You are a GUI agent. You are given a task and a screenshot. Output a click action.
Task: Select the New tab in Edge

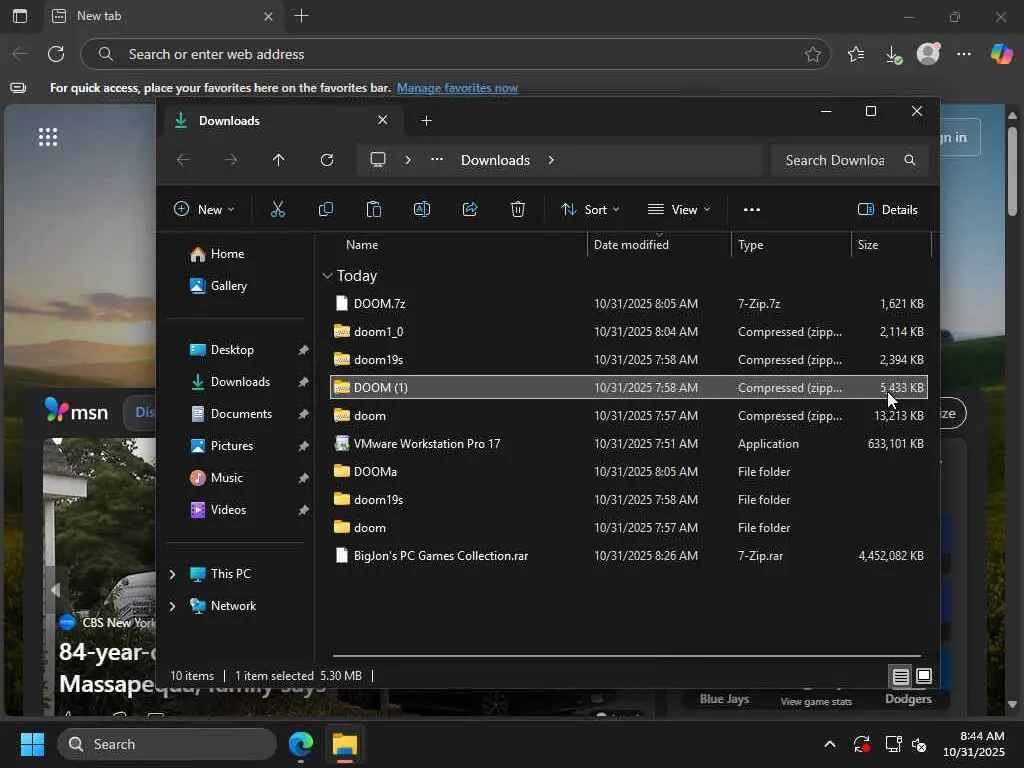pos(163,16)
